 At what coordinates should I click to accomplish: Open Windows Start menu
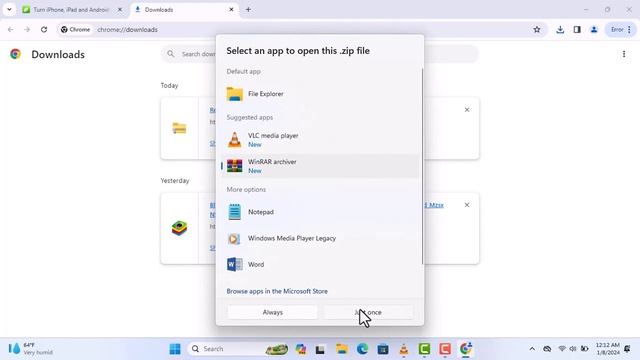coord(175,349)
